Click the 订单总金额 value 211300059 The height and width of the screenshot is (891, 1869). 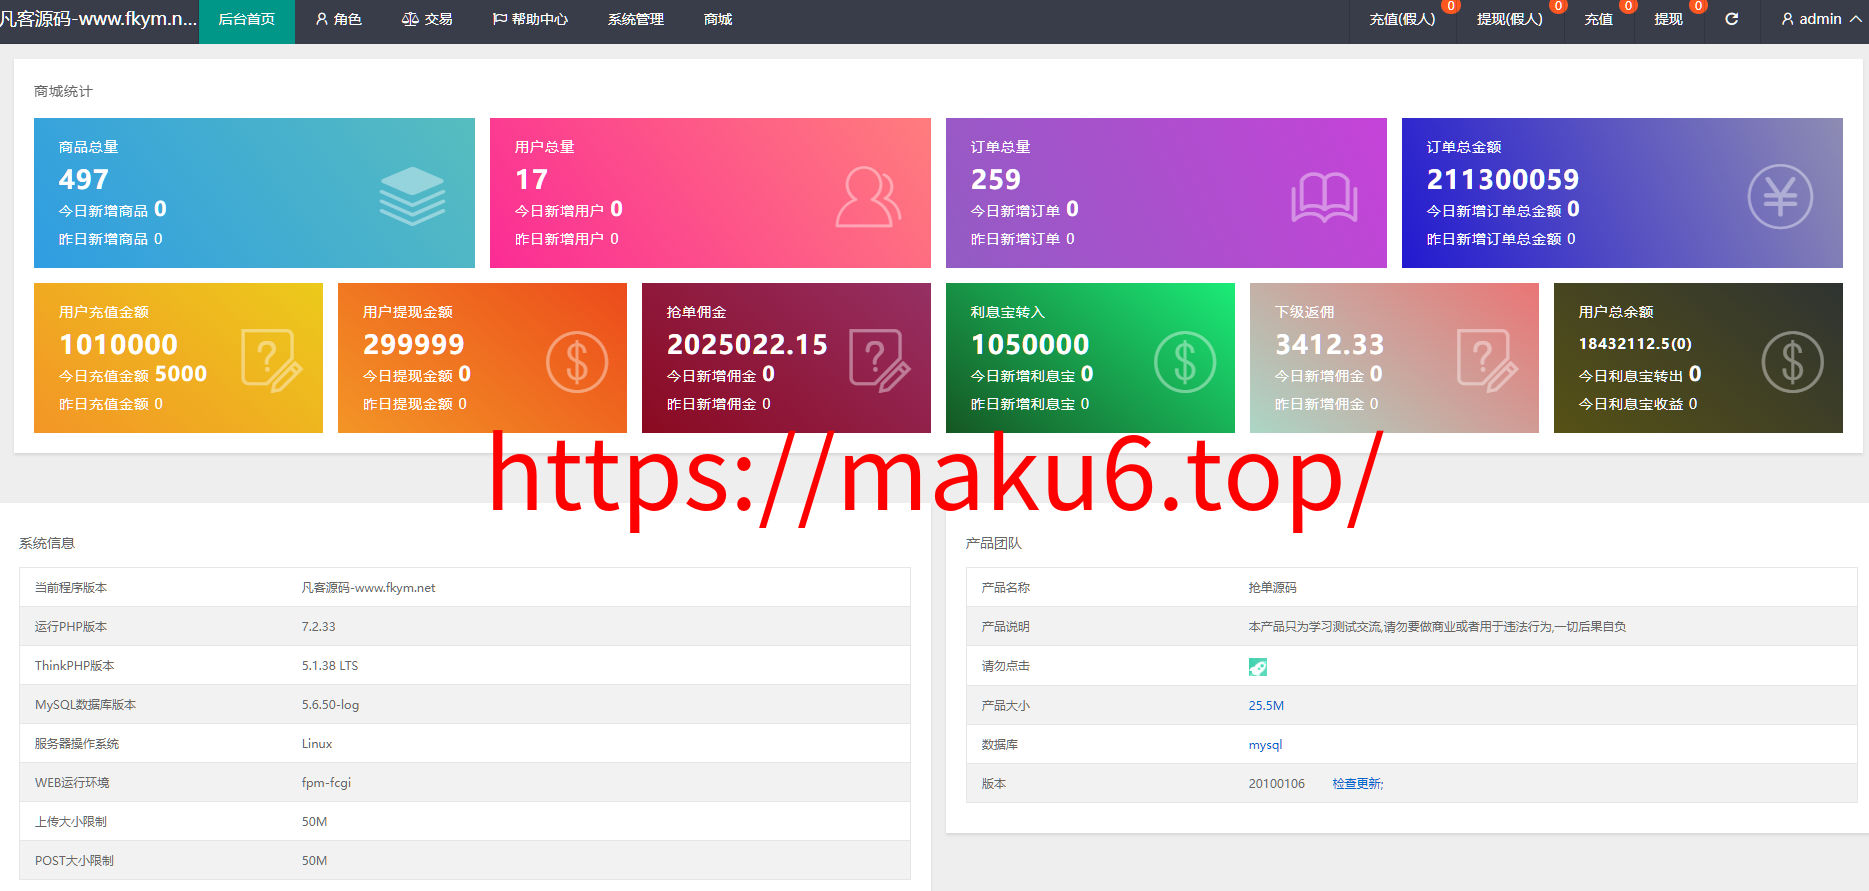1503,179
